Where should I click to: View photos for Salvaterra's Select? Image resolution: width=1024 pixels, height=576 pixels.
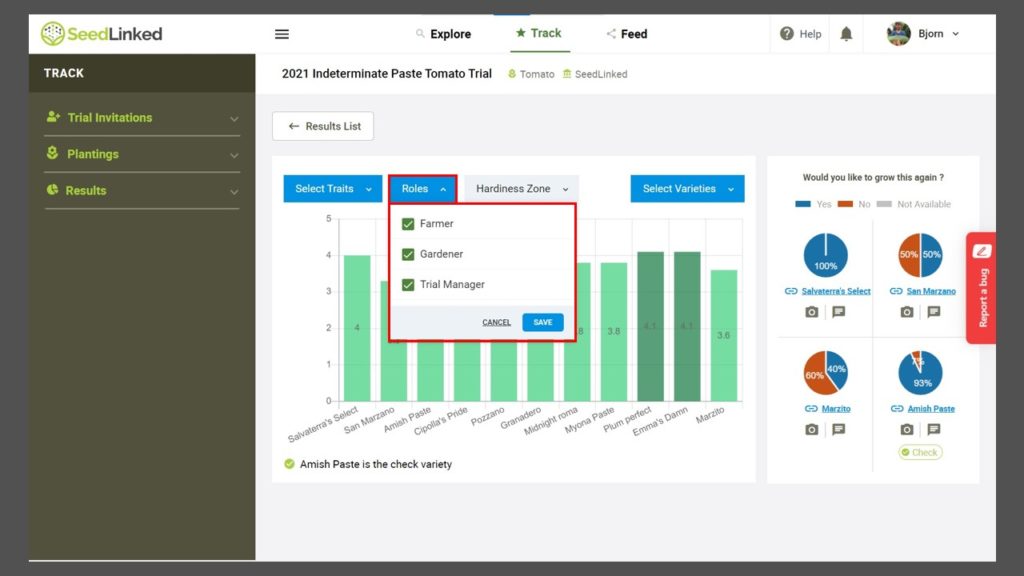click(x=811, y=312)
